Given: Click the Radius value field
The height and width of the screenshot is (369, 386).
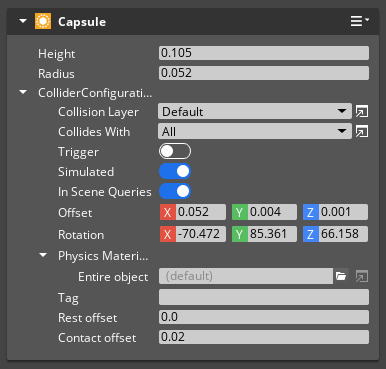Looking at the screenshot, I should [x=264, y=73].
